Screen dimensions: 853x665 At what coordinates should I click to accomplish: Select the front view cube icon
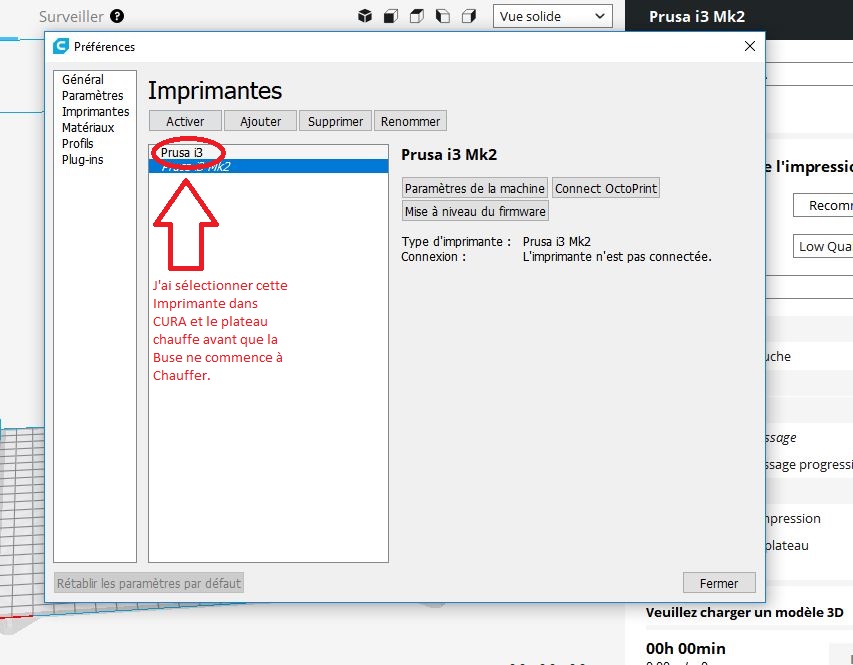tap(391, 16)
